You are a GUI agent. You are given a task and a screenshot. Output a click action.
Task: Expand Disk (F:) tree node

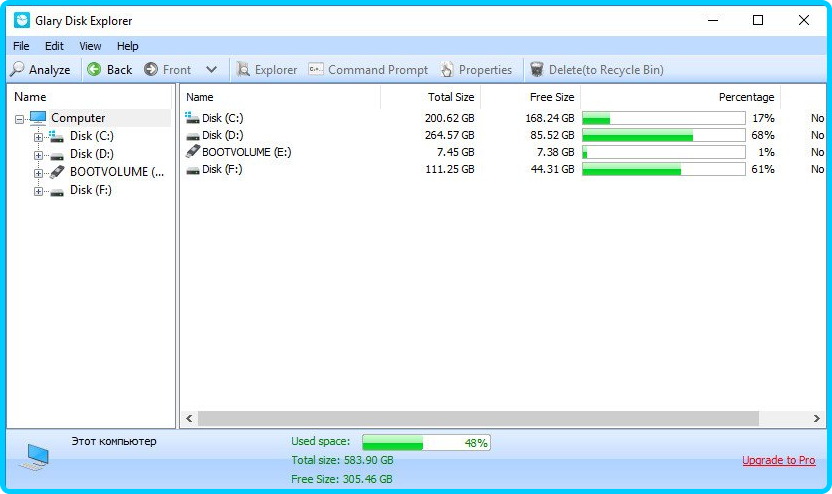click(39, 190)
